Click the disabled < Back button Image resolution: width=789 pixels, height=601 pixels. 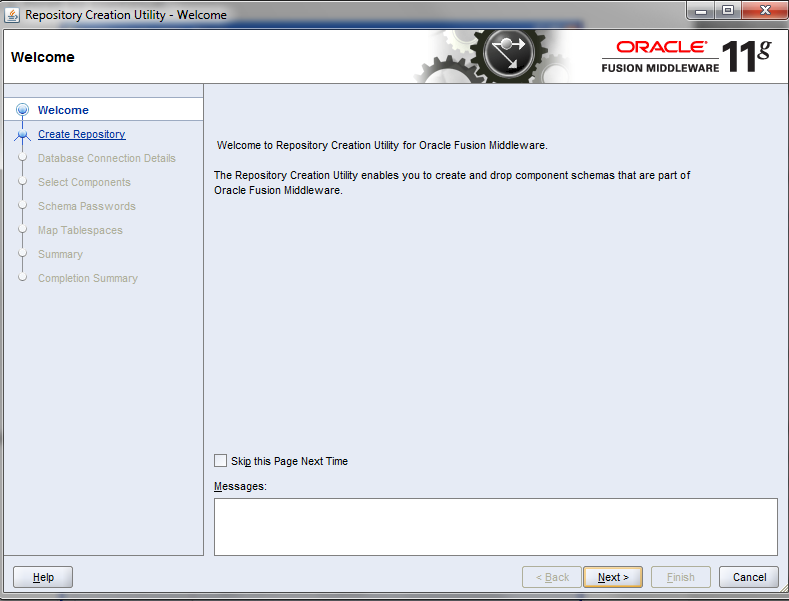pos(551,577)
